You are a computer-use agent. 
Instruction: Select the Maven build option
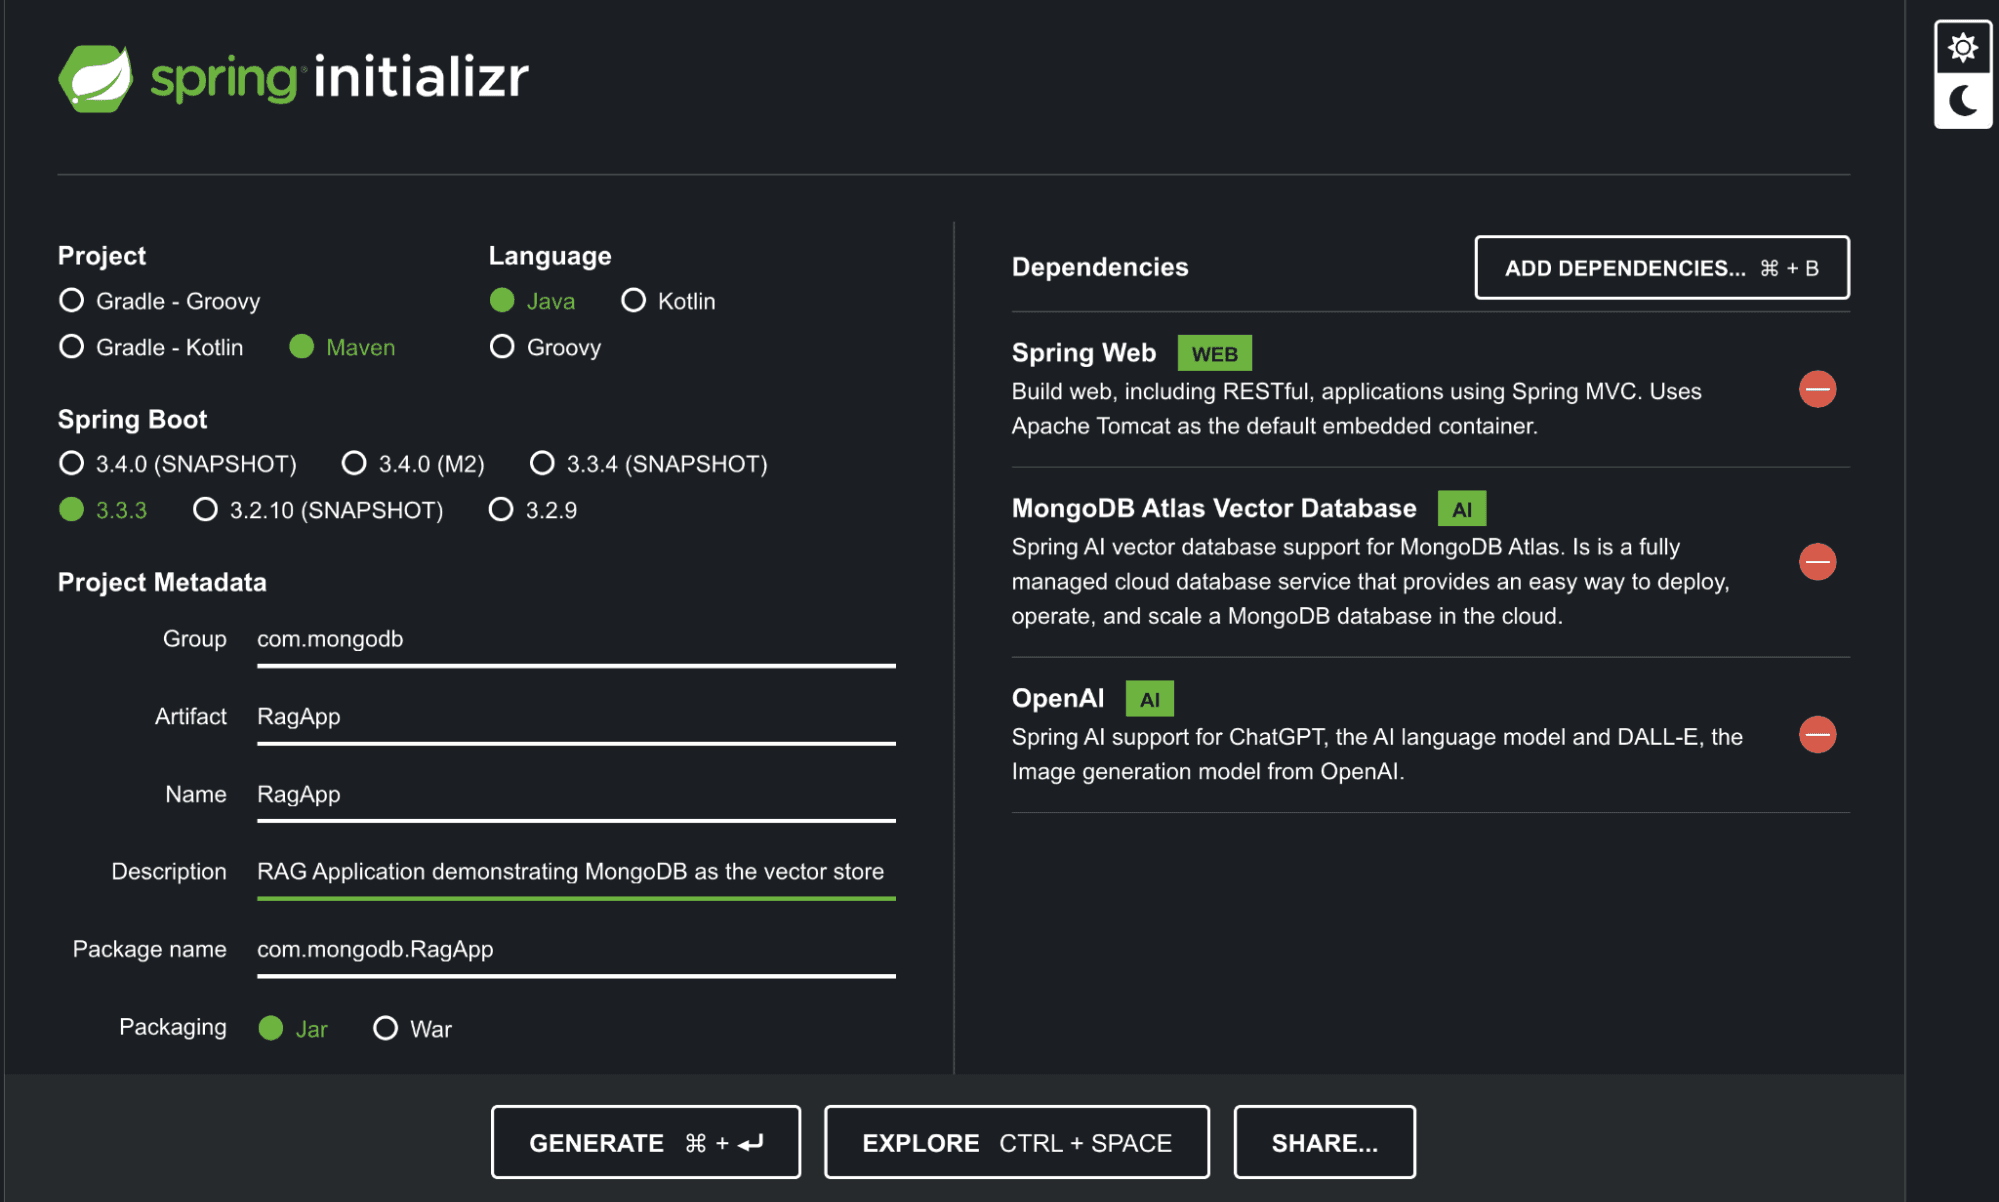301,347
